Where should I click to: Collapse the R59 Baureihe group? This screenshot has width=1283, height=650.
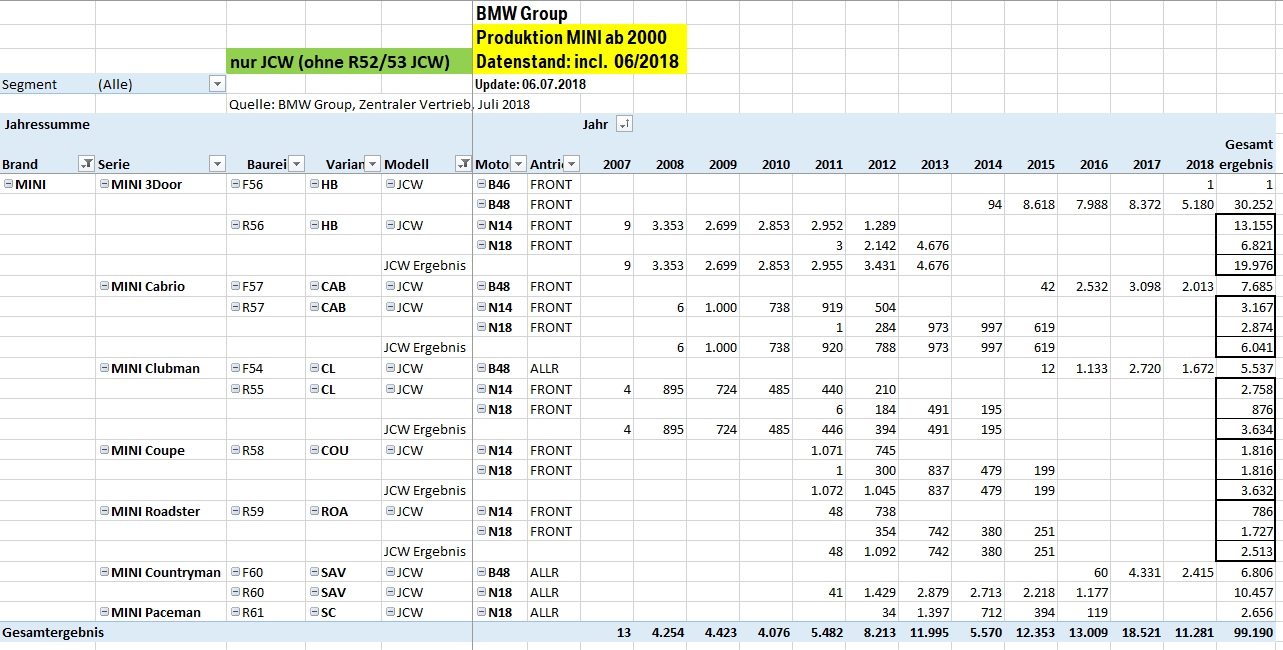click(235, 511)
